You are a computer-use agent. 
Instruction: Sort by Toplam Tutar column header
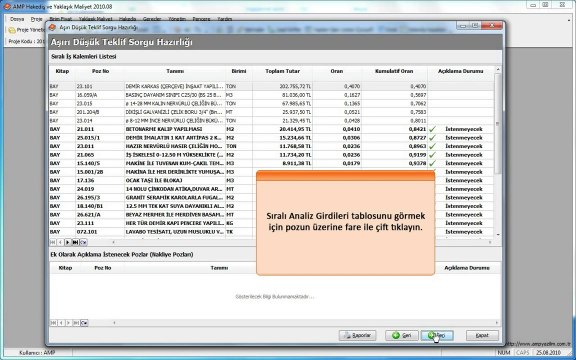[282, 71]
